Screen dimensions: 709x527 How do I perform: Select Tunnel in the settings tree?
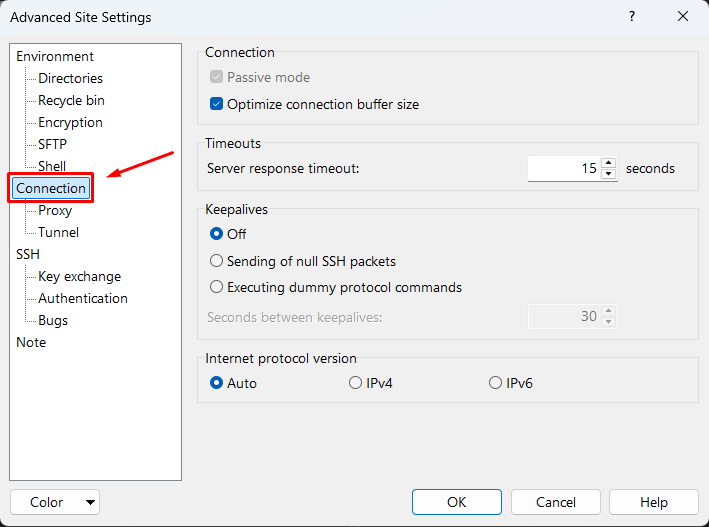click(58, 232)
